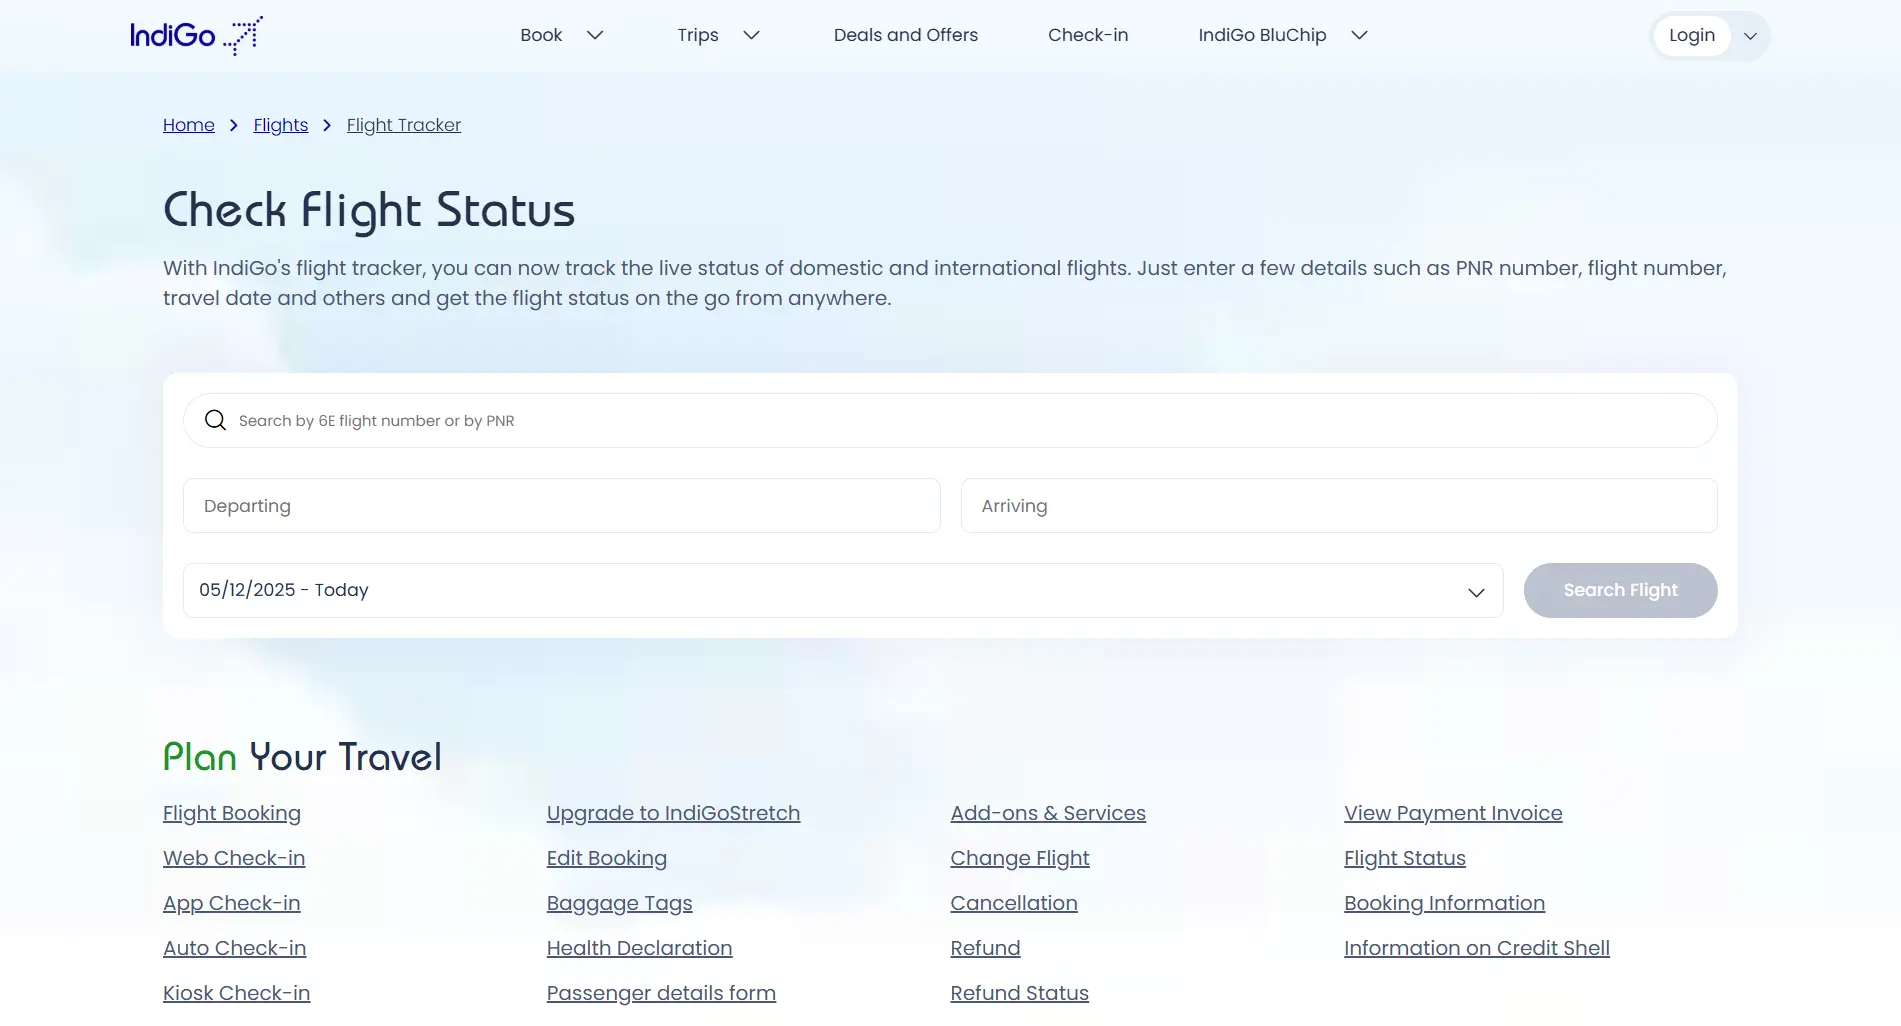Click the Search Flight button

(1619, 590)
